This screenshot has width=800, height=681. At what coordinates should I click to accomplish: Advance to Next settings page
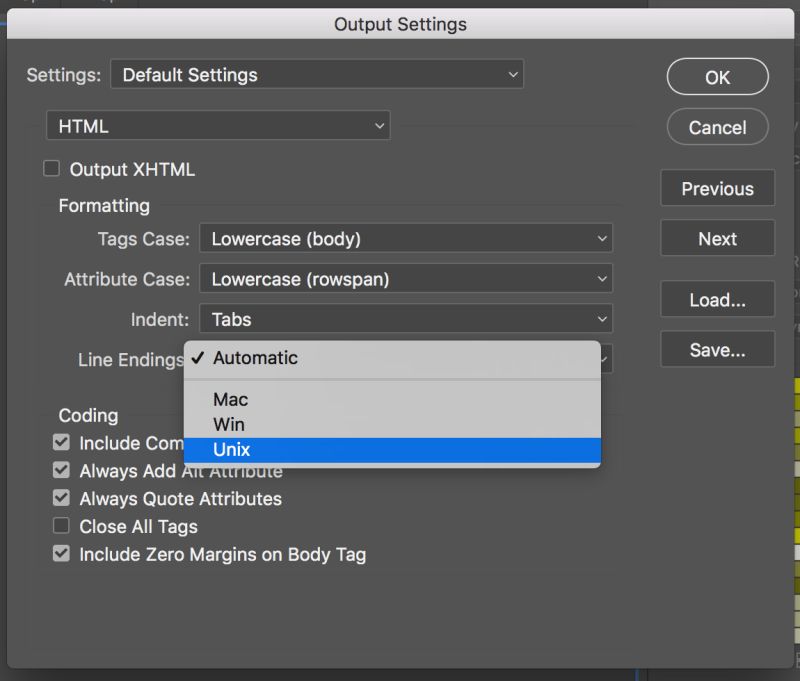(x=717, y=239)
